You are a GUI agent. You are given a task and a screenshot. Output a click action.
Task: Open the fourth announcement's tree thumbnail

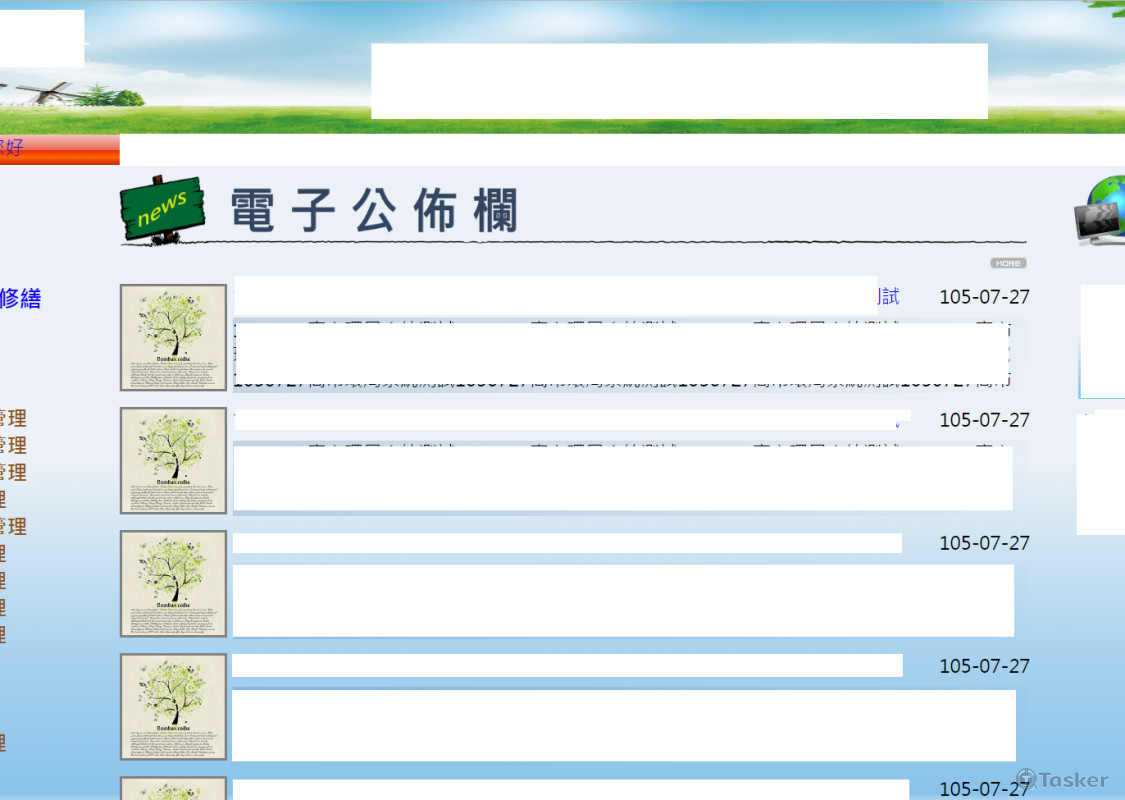pos(174,706)
